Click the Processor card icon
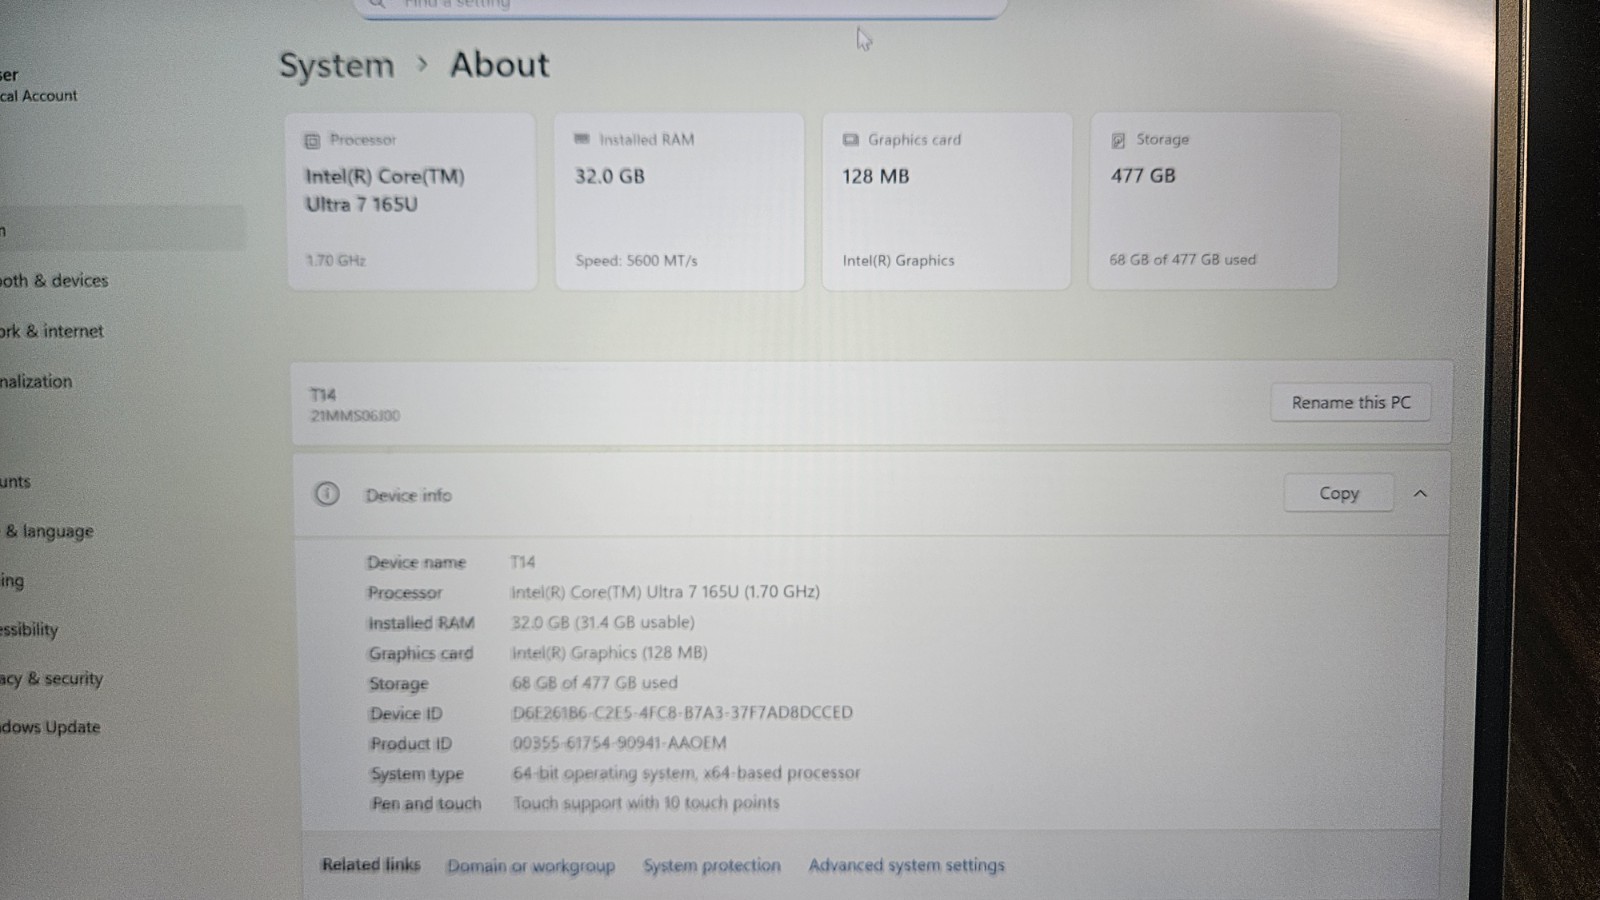Image resolution: width=1600 pixels, height=900 pixels. coord(312,141)
